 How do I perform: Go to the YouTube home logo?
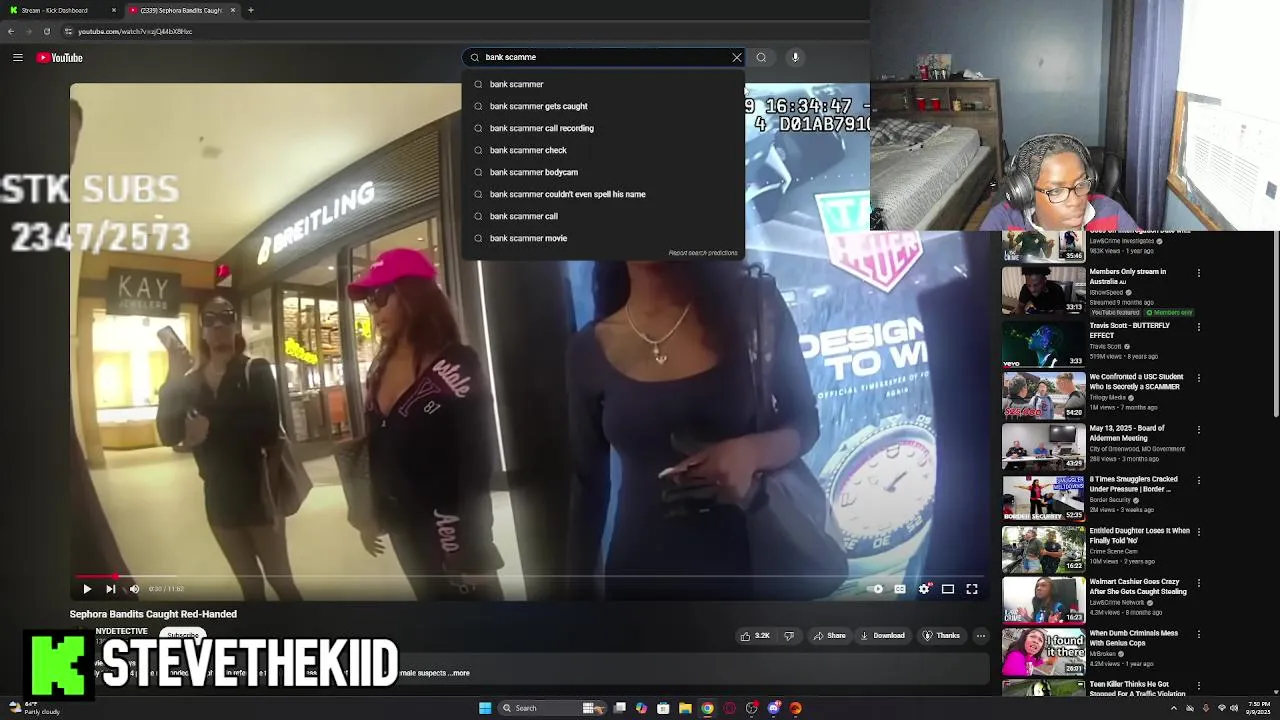60,58
